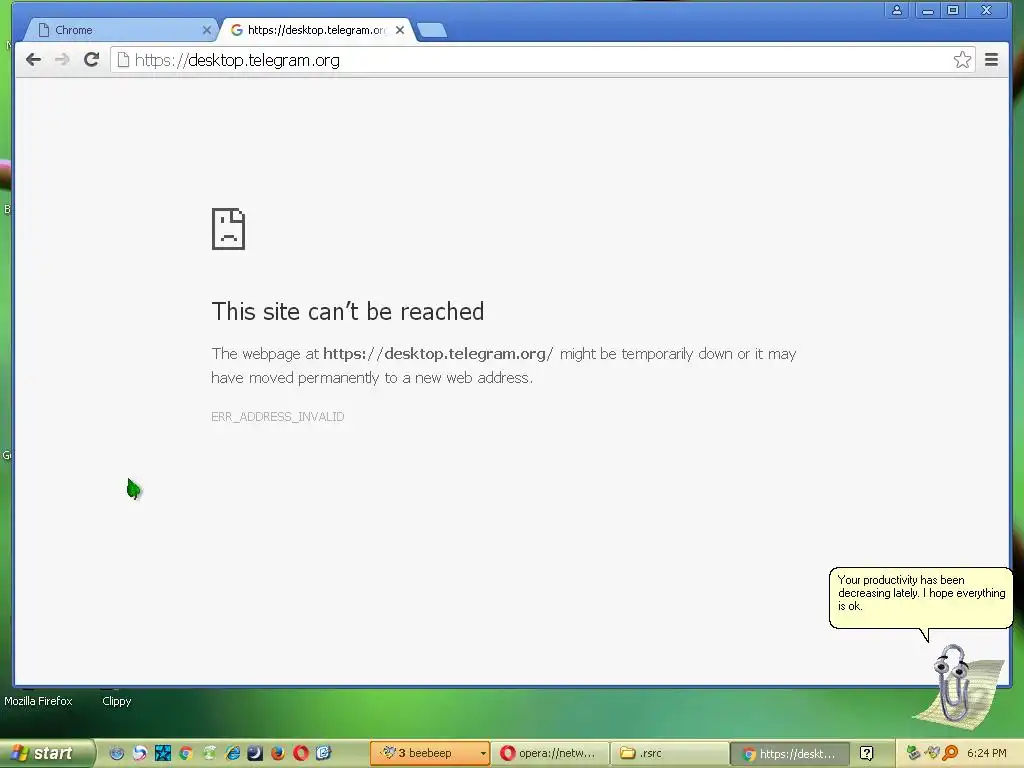Viewport: 1024px width, 768px height.
Task: Click the 6:24 PM system clock
Action: click(x=987, y=753)
